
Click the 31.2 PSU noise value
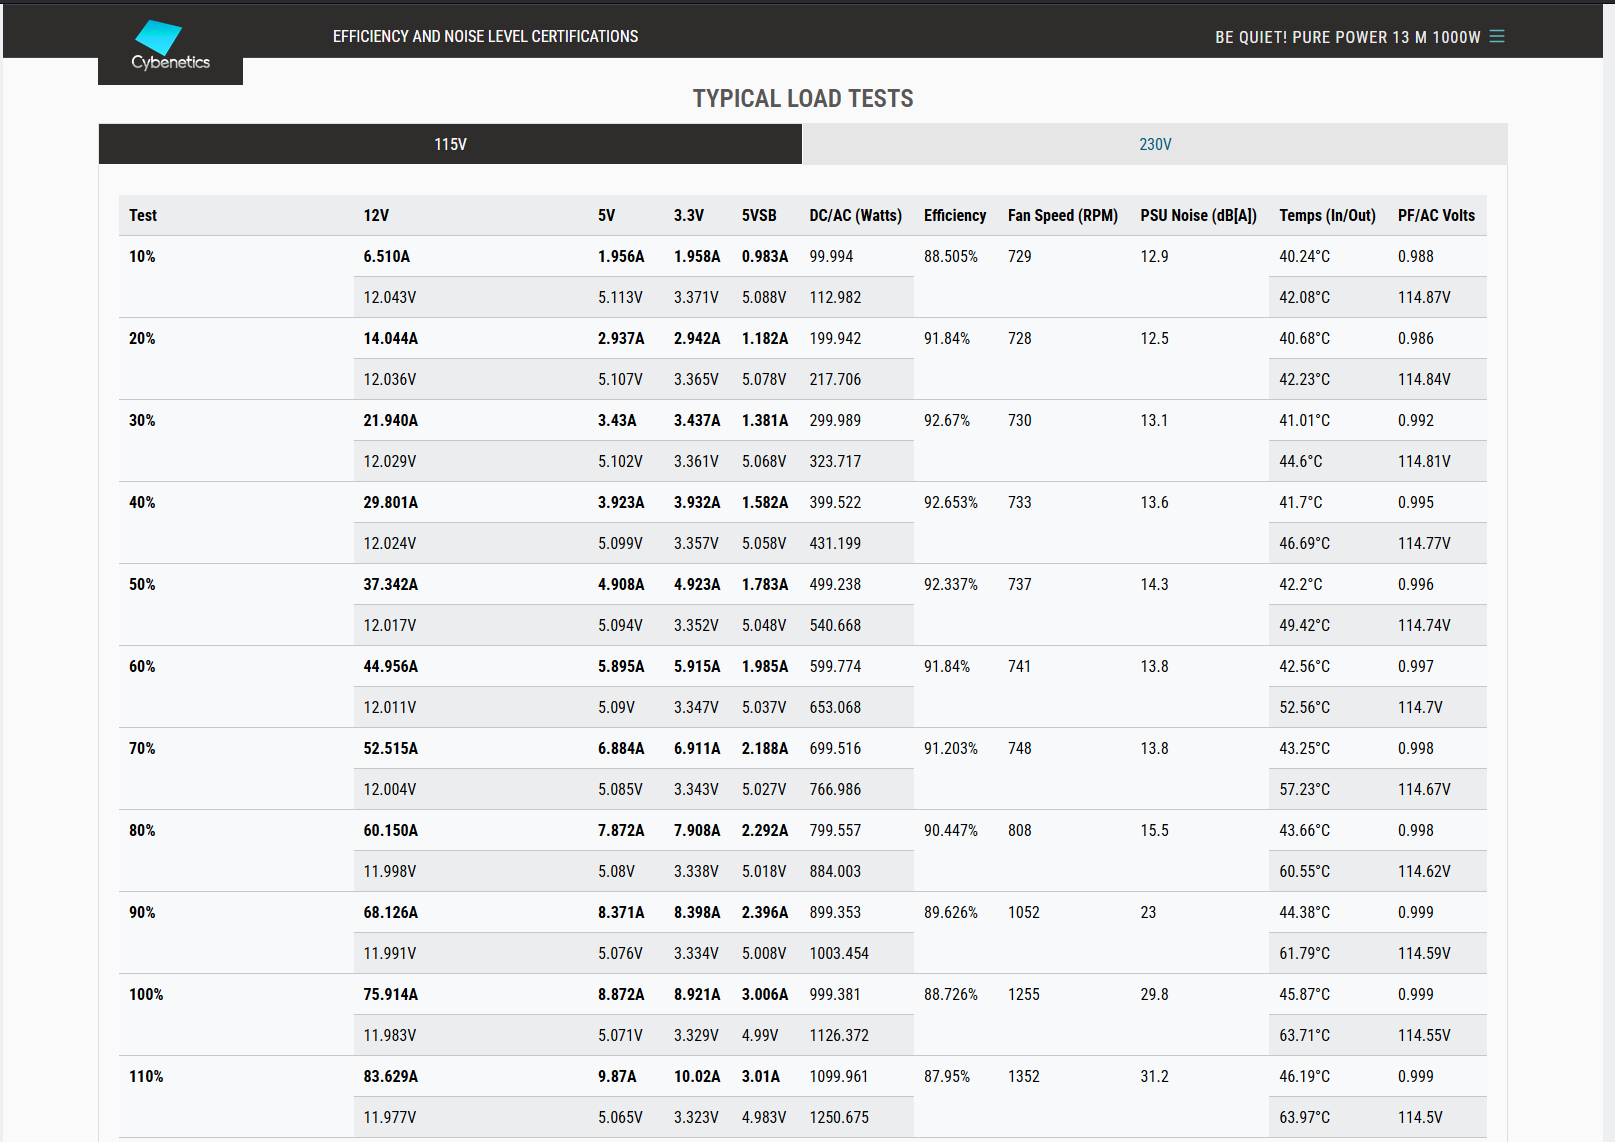click(x=1155, y=1076)
